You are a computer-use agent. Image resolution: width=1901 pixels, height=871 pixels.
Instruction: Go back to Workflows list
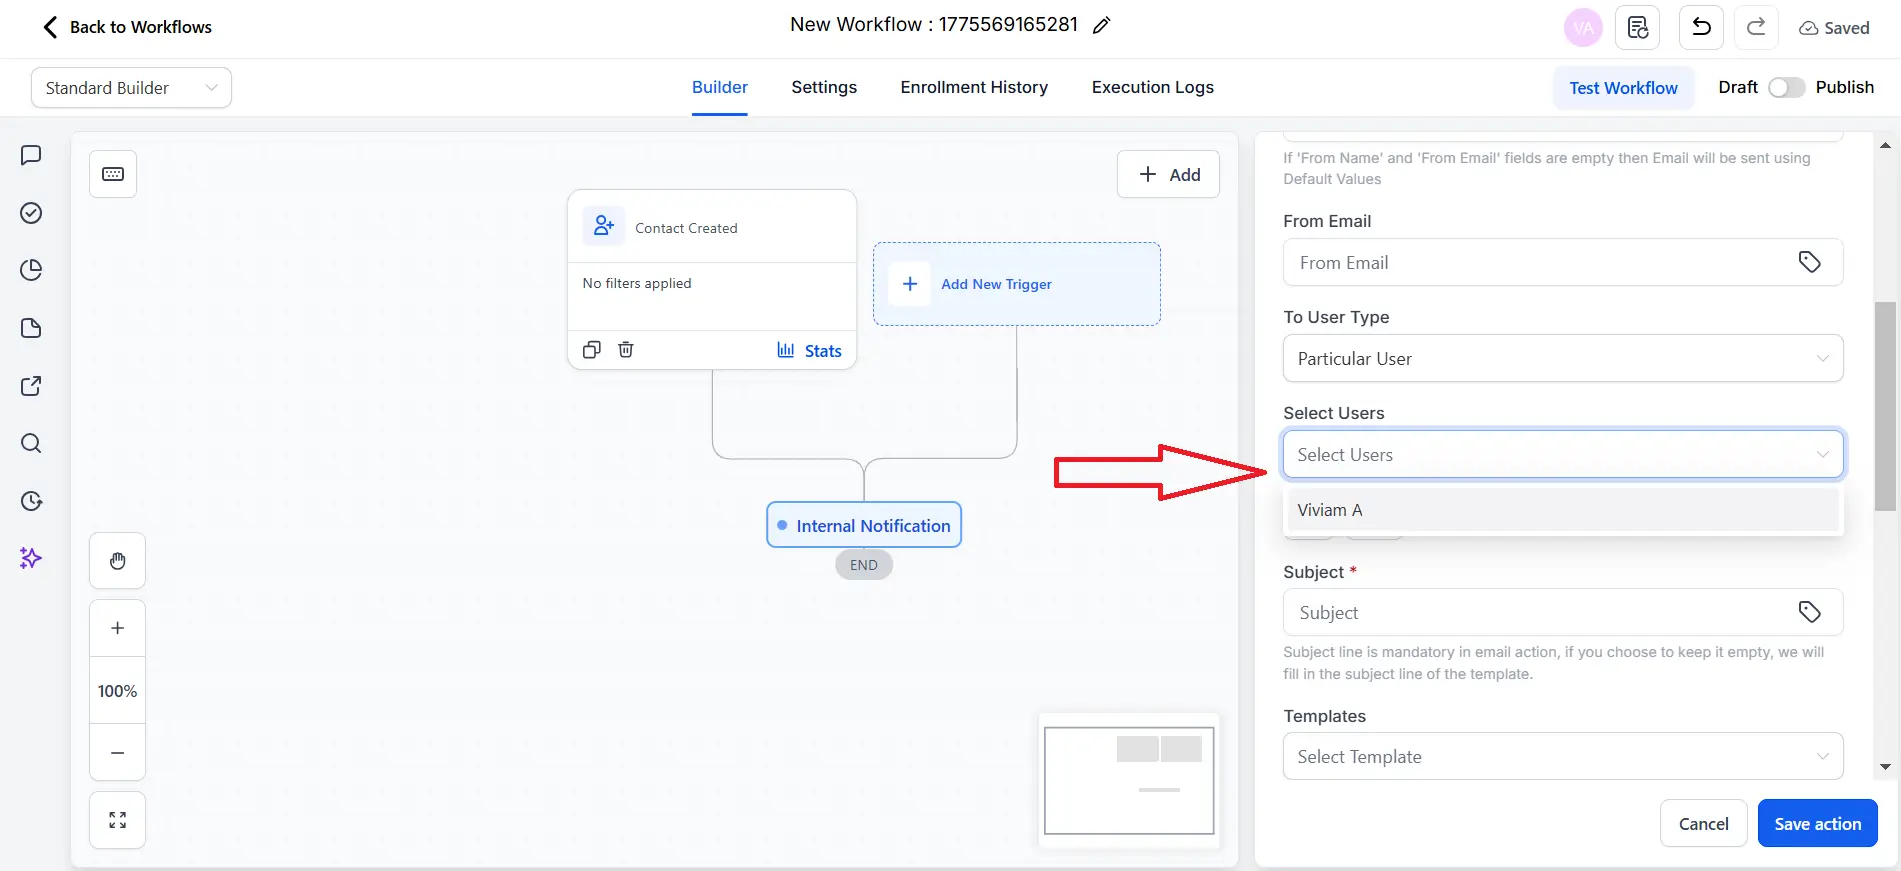pyautogui.click(x=127, y=27)
